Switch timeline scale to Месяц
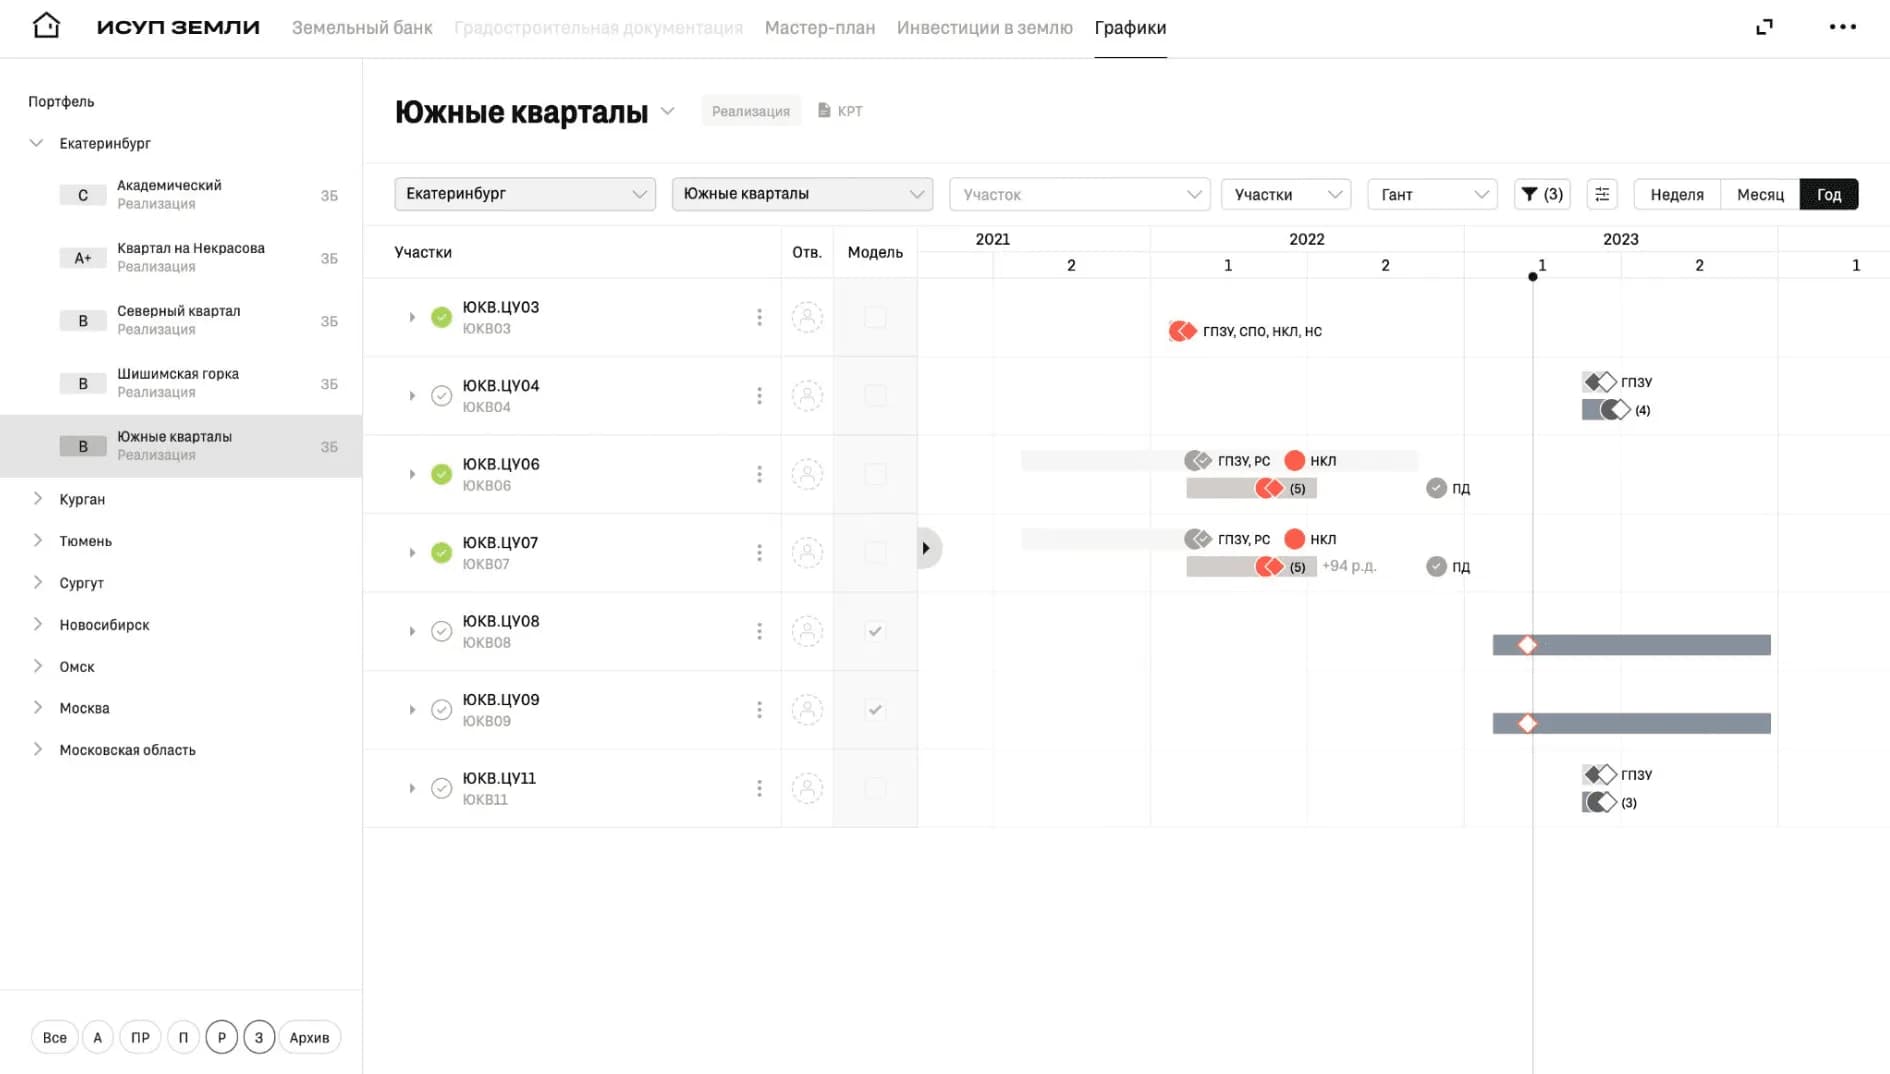The image size is (1890, 1074). point(1760,194)
